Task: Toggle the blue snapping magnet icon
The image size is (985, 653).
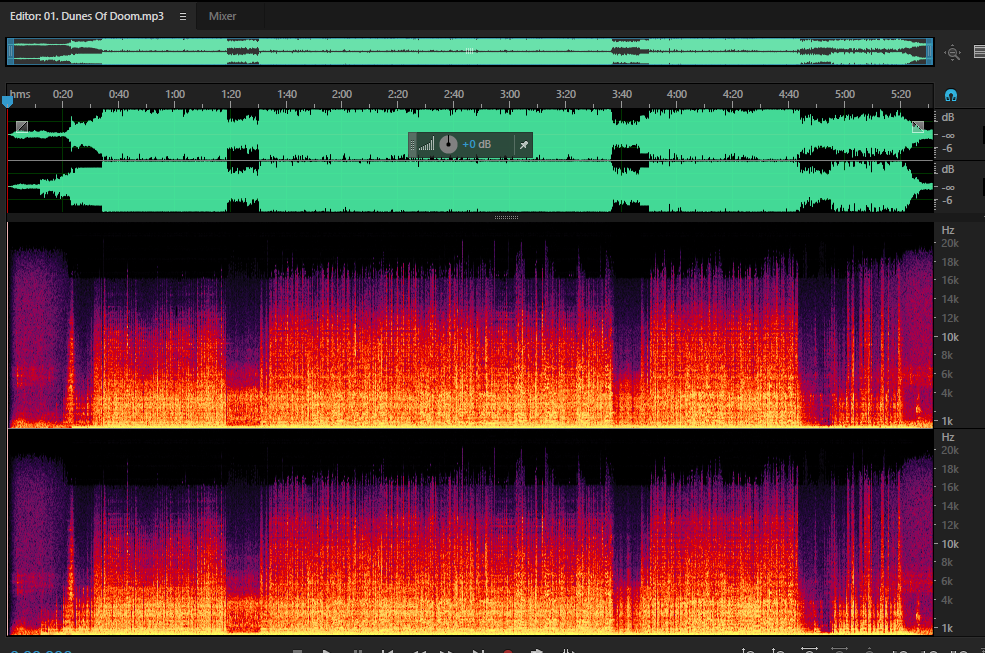Action: [951, 96]
